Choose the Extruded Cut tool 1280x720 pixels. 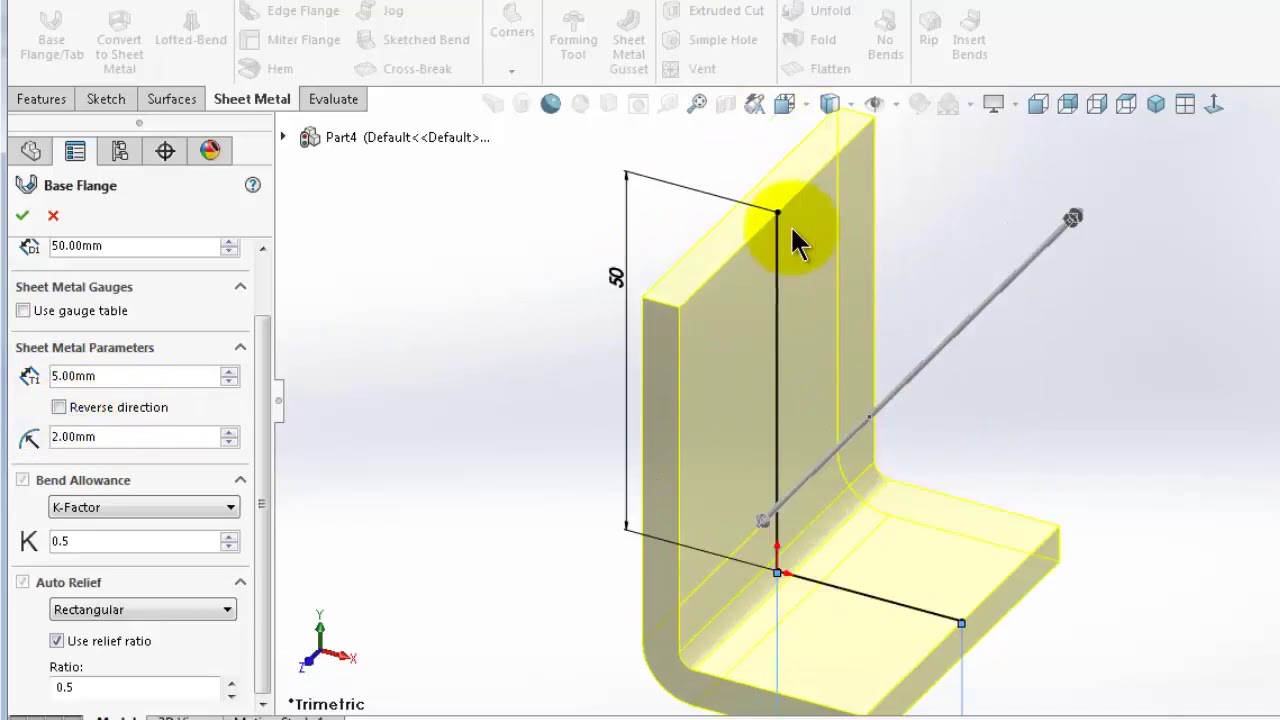[x=713, y=11]
